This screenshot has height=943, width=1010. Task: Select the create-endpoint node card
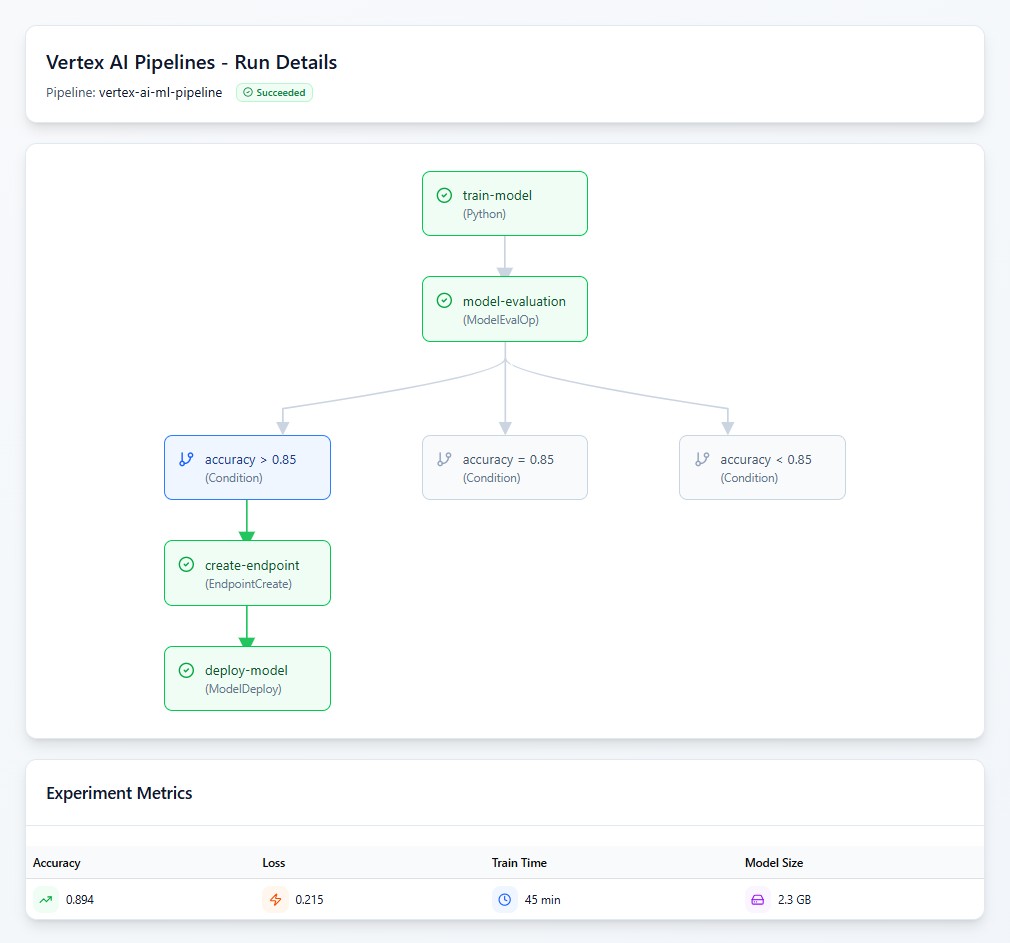(247, 573)
